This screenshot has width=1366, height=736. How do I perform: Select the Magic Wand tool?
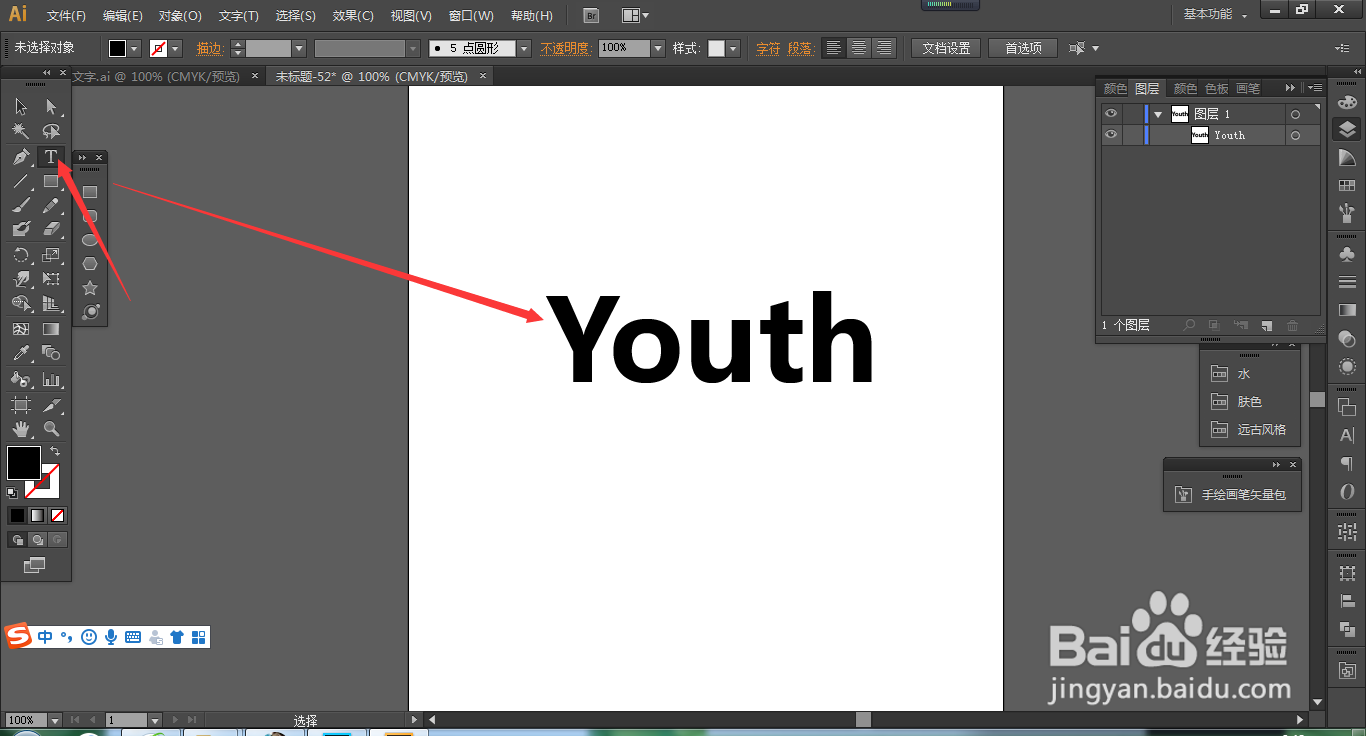click(x=21, y=131)
